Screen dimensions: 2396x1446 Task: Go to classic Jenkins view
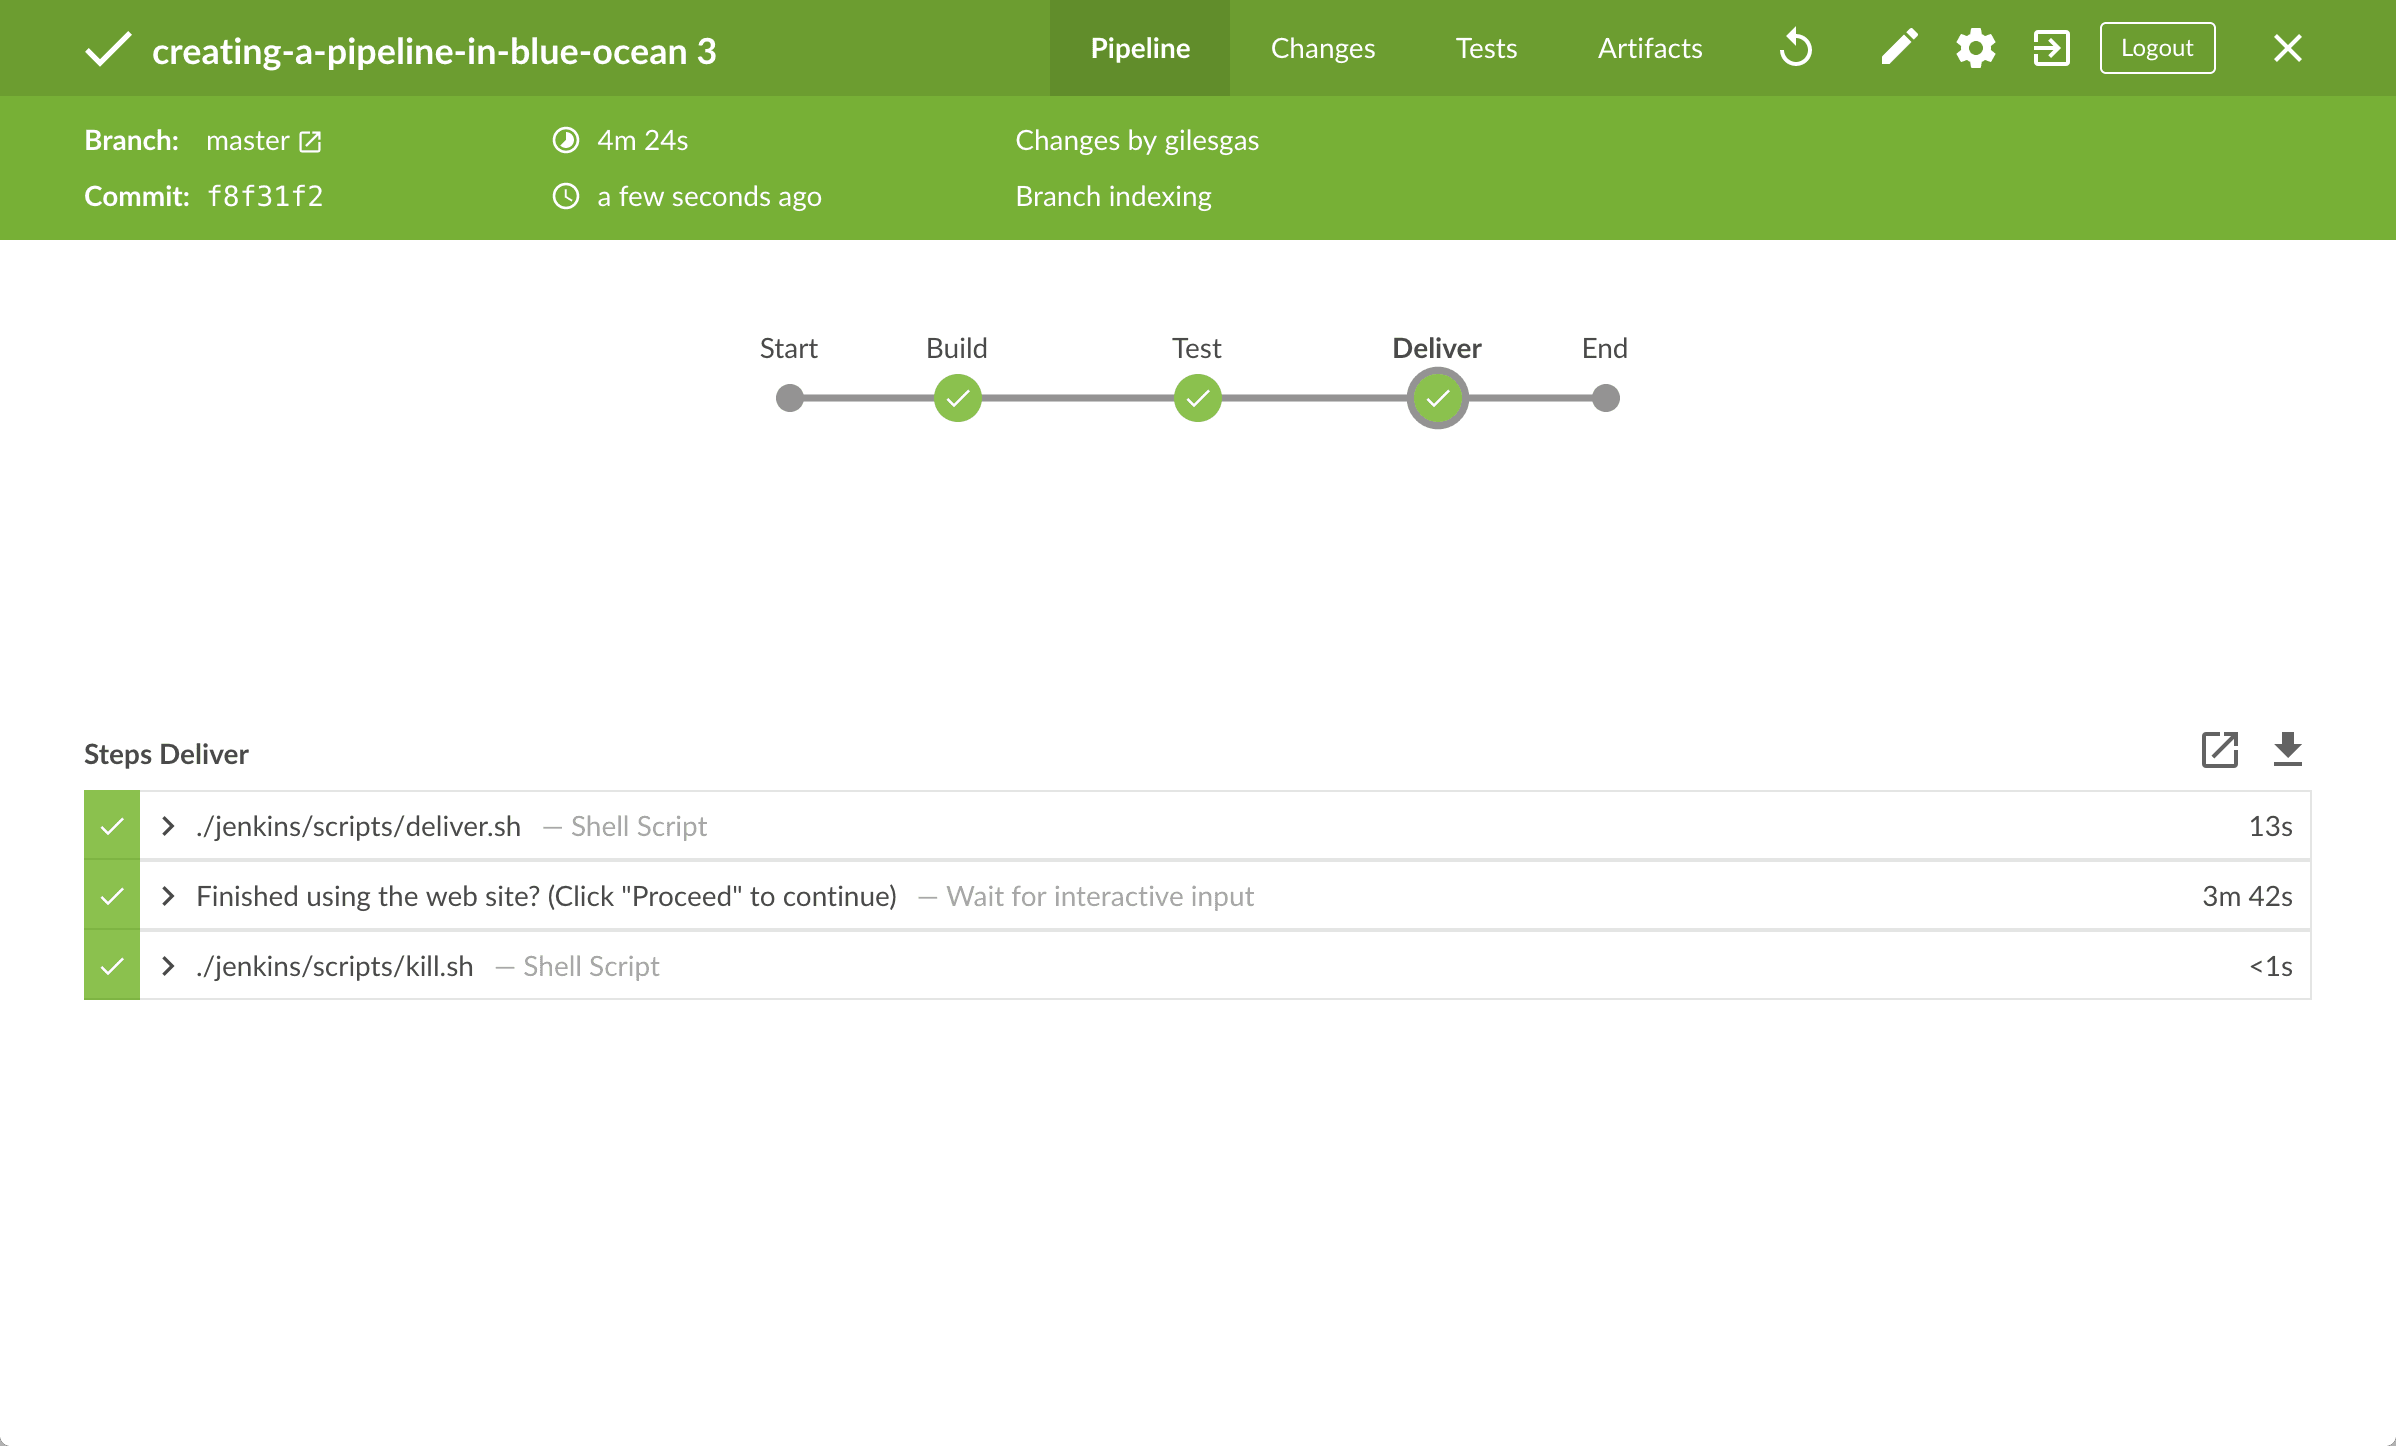pyautogui.click(x=2051, y=47)
